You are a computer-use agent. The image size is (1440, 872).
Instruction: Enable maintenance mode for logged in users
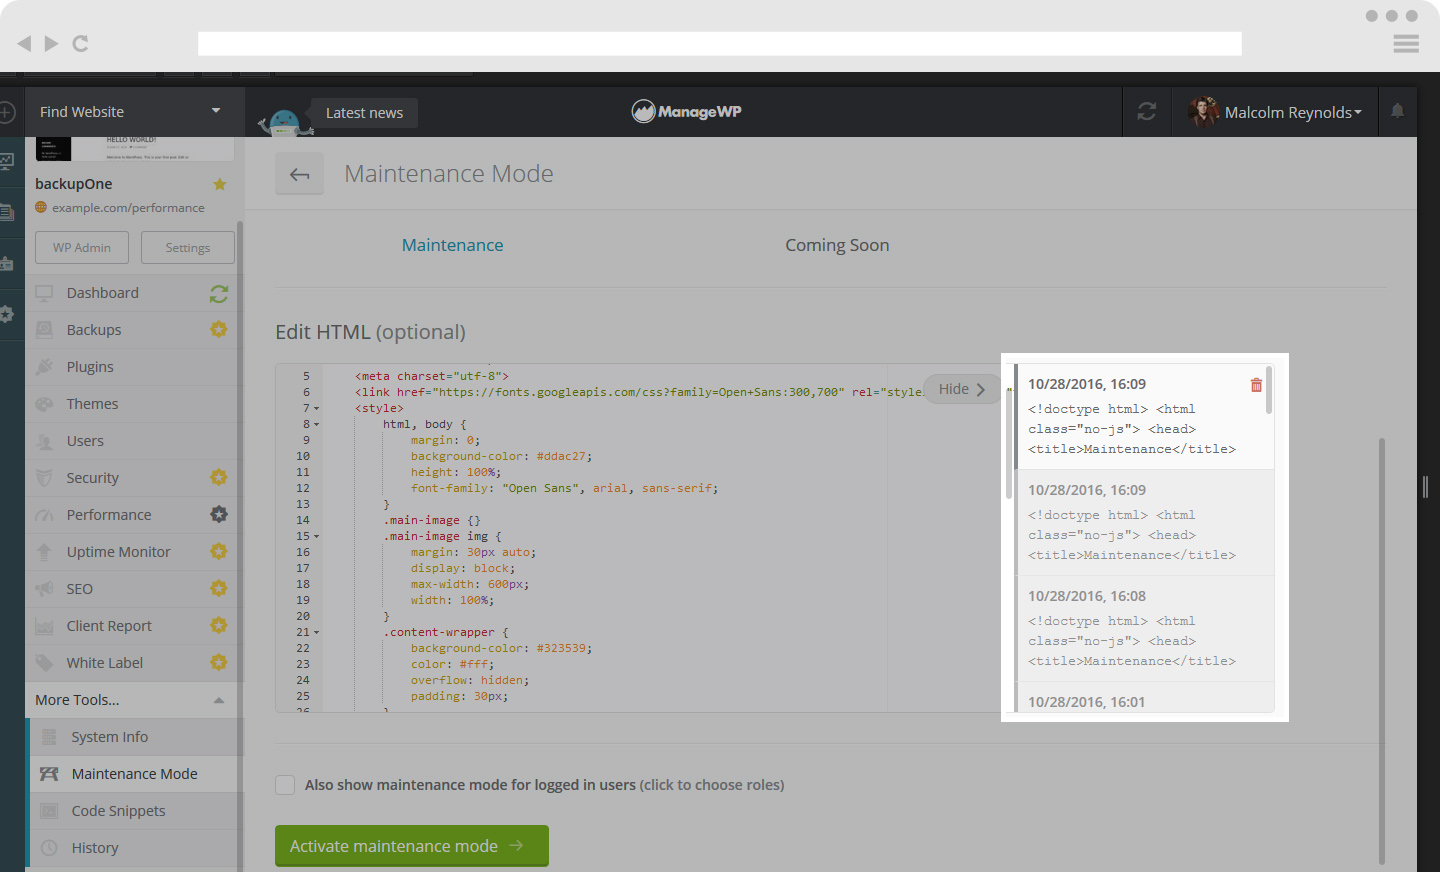pos(285,785)
